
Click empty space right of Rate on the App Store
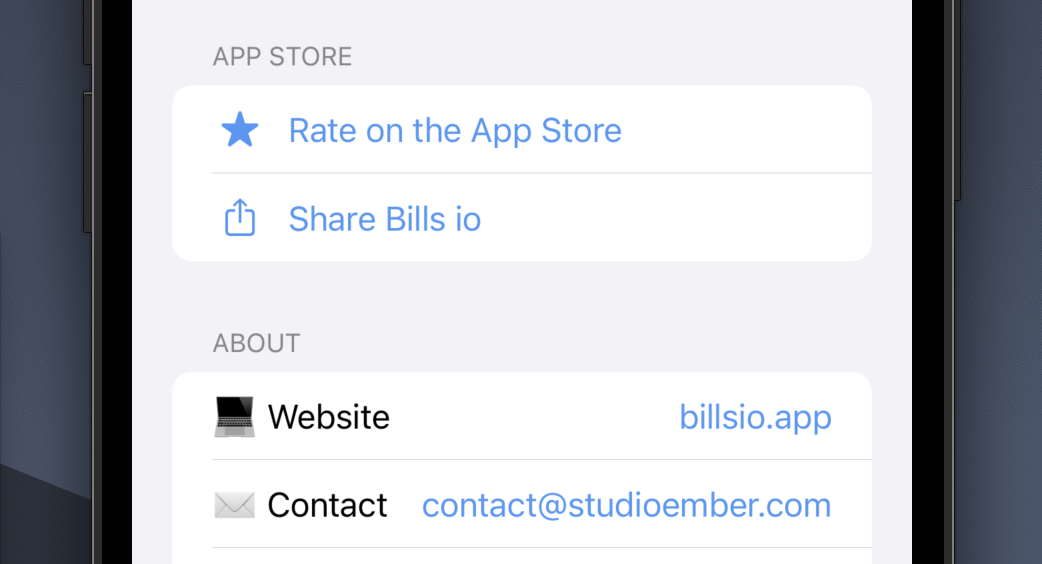coord(750,130)
